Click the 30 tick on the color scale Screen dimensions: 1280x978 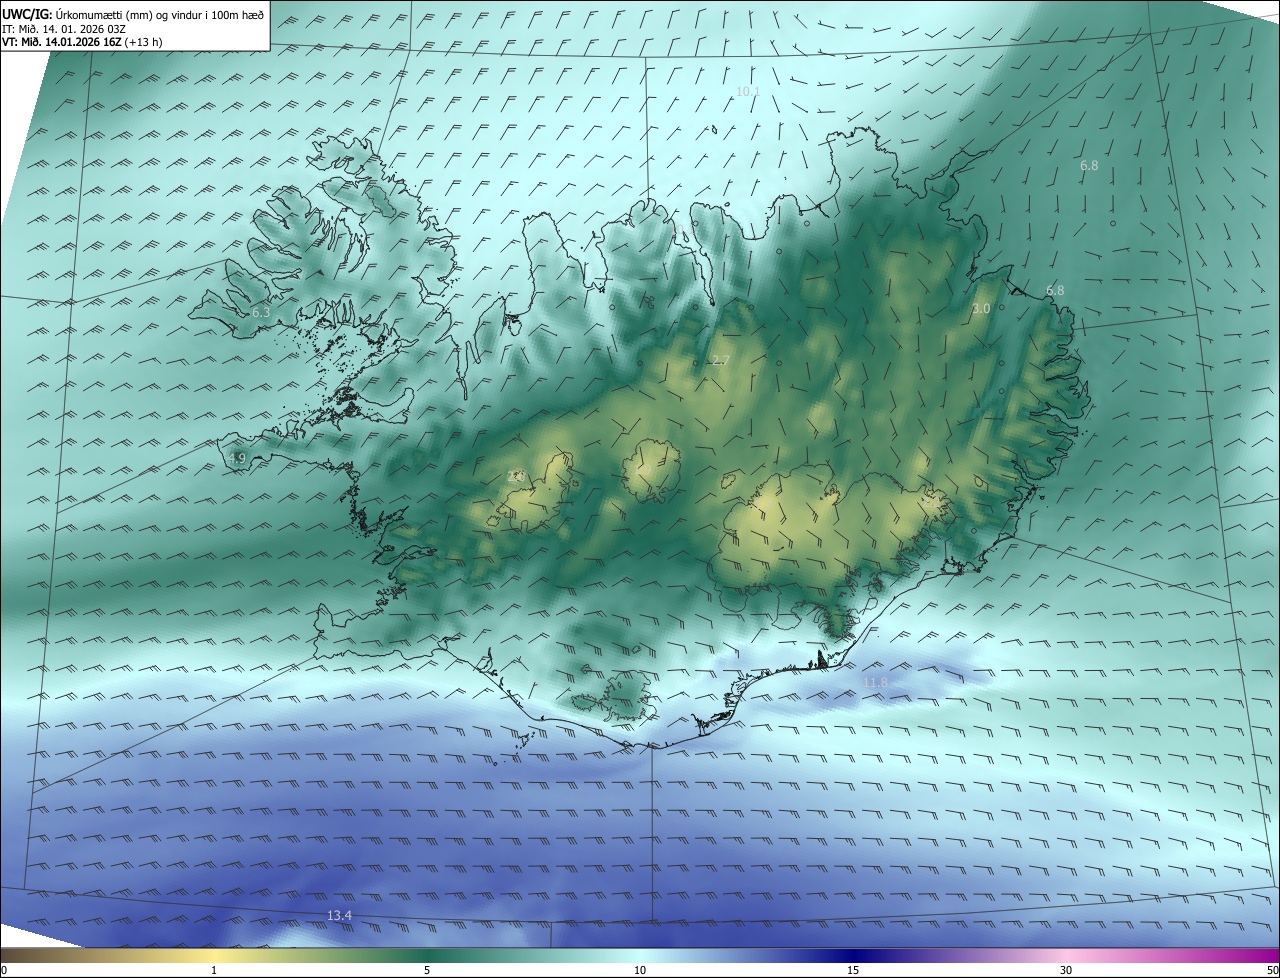[x=1066, y=970]
